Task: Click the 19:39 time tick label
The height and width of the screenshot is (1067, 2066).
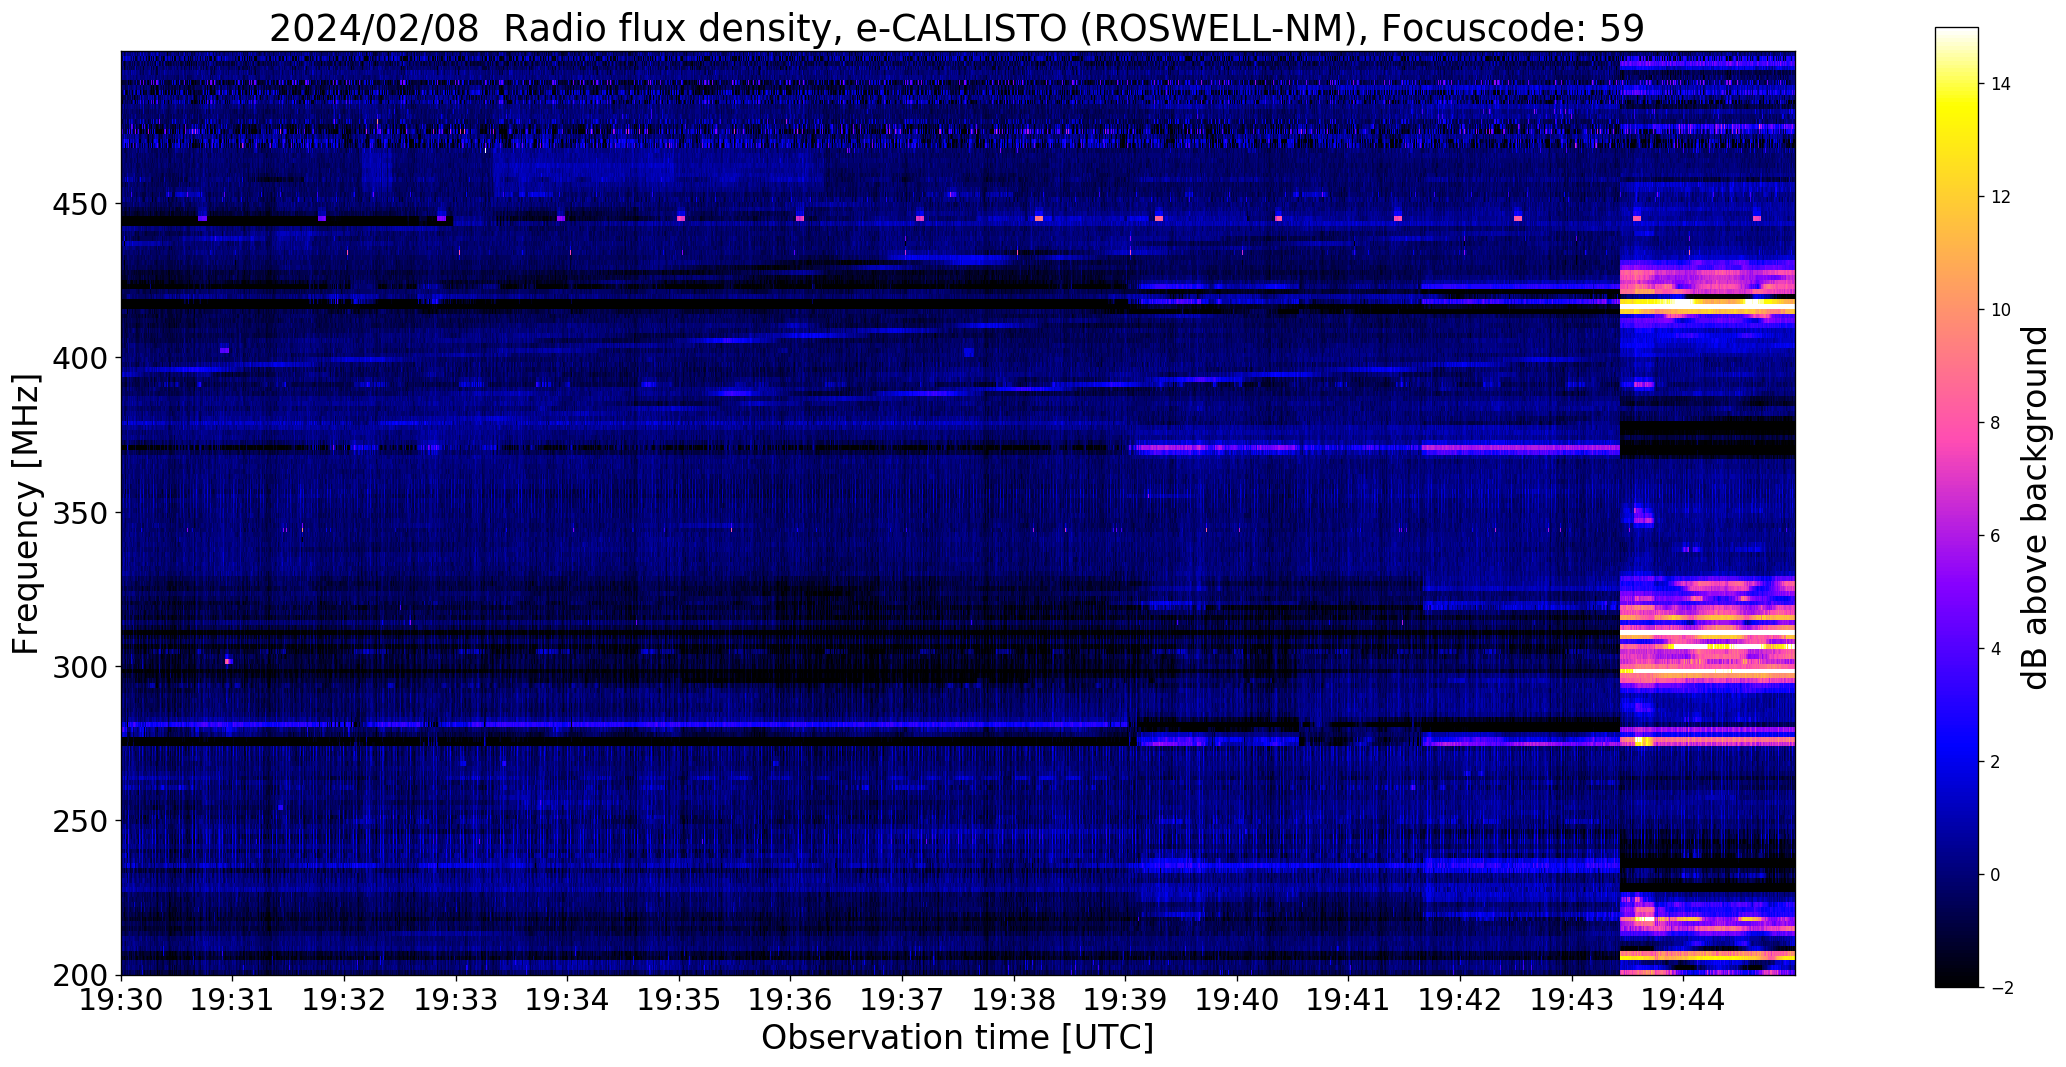Action: 1126,999
